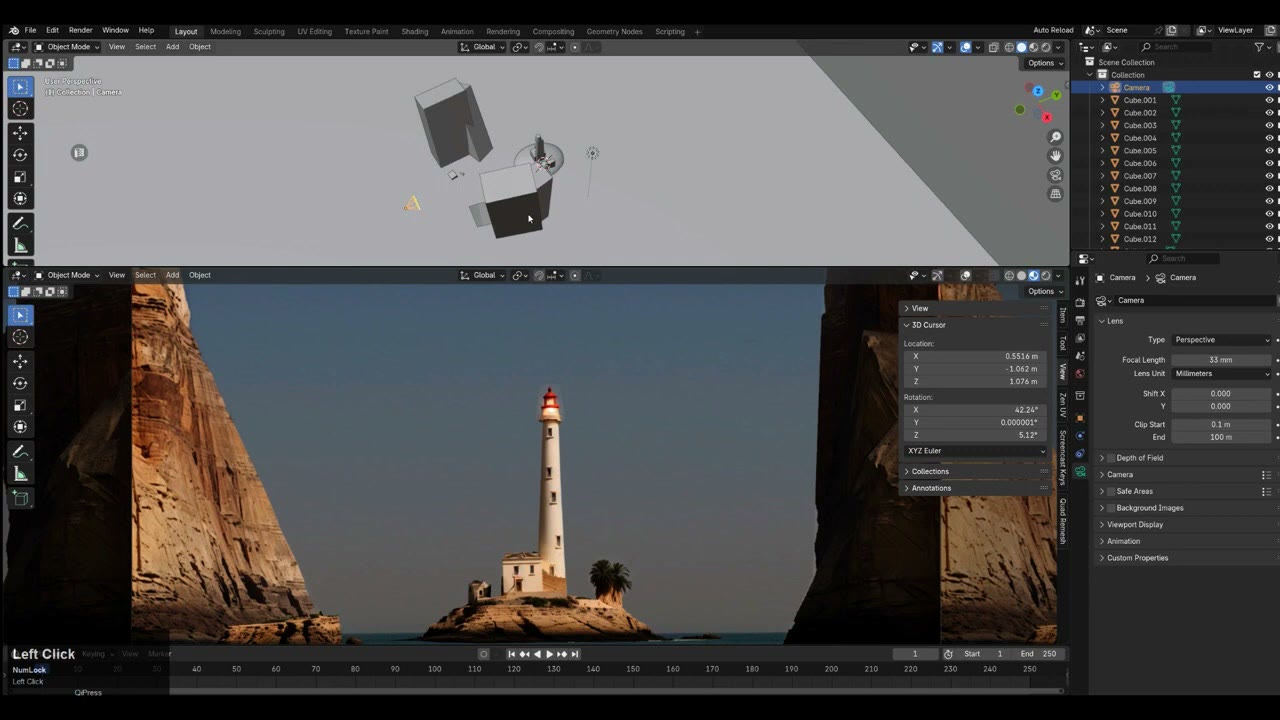Open the XYZ Euler rotation mode dropdown
This screenshot has height=720, width=1280.
(x=976, y=451)
